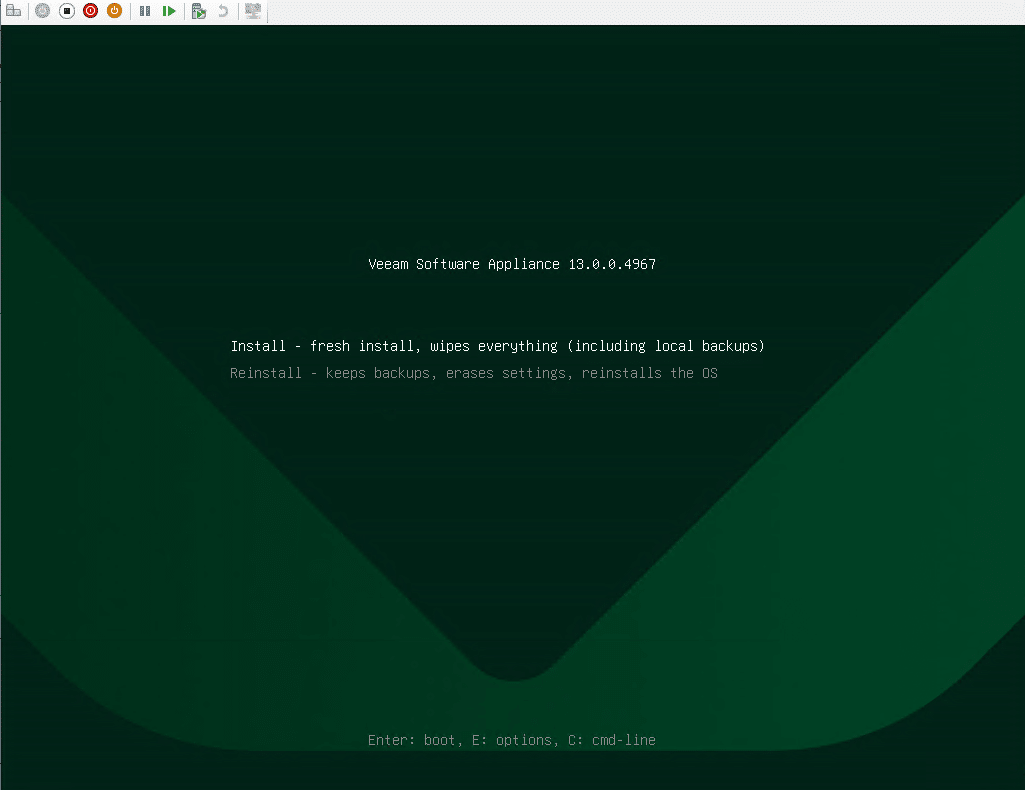Select the Install fresh install boot entry
Image resolution: width=1025 pixels, height=790 pixels.
[497, 346]
